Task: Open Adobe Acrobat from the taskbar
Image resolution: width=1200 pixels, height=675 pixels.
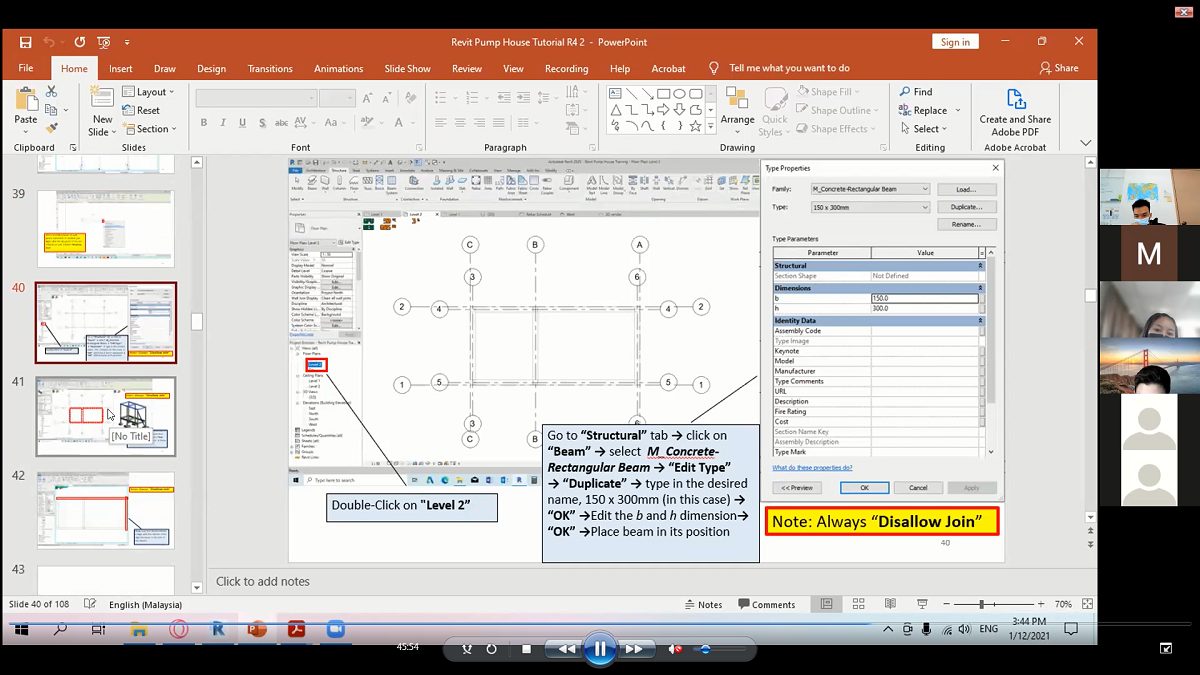Action: click(x=296, y=629)
